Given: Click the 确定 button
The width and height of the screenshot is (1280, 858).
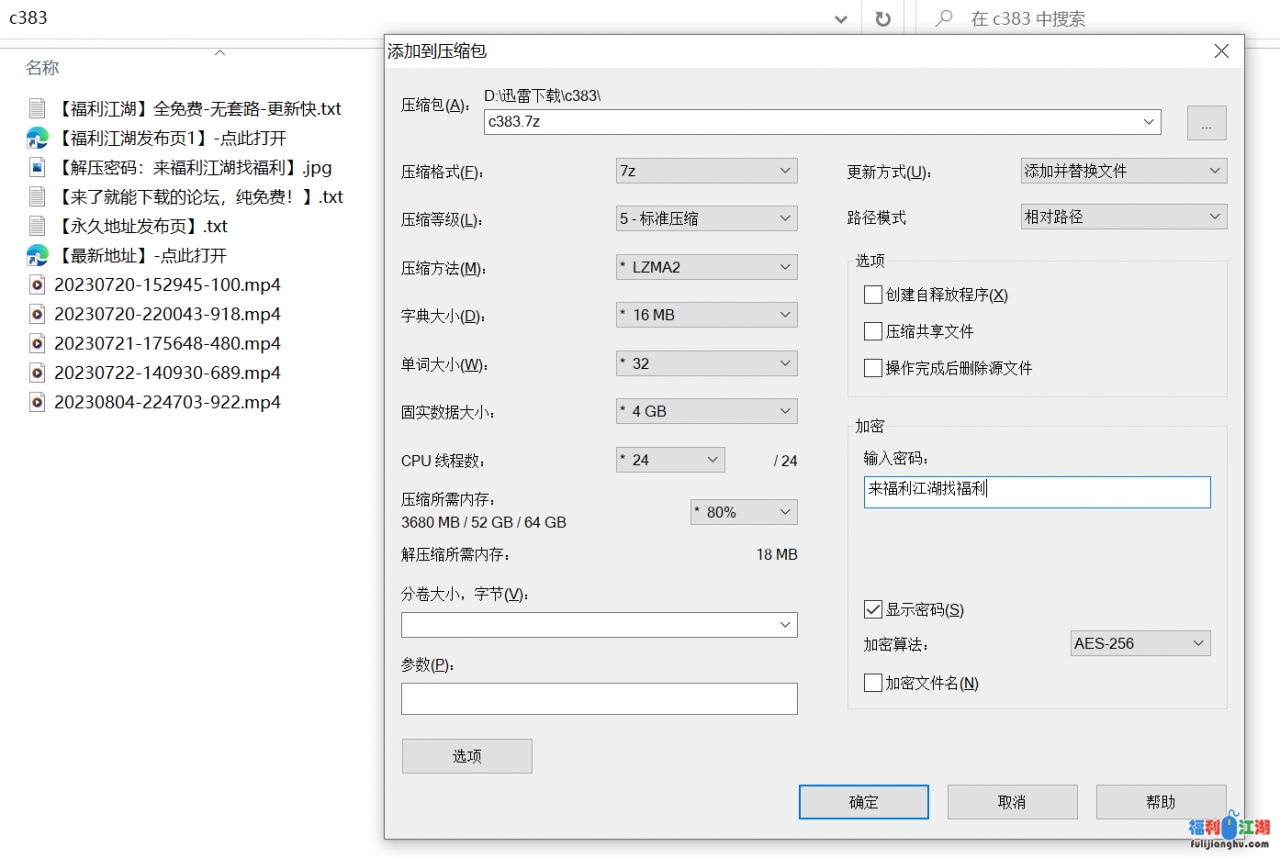Looking at the screenshot, I should [x=863, y=802].
